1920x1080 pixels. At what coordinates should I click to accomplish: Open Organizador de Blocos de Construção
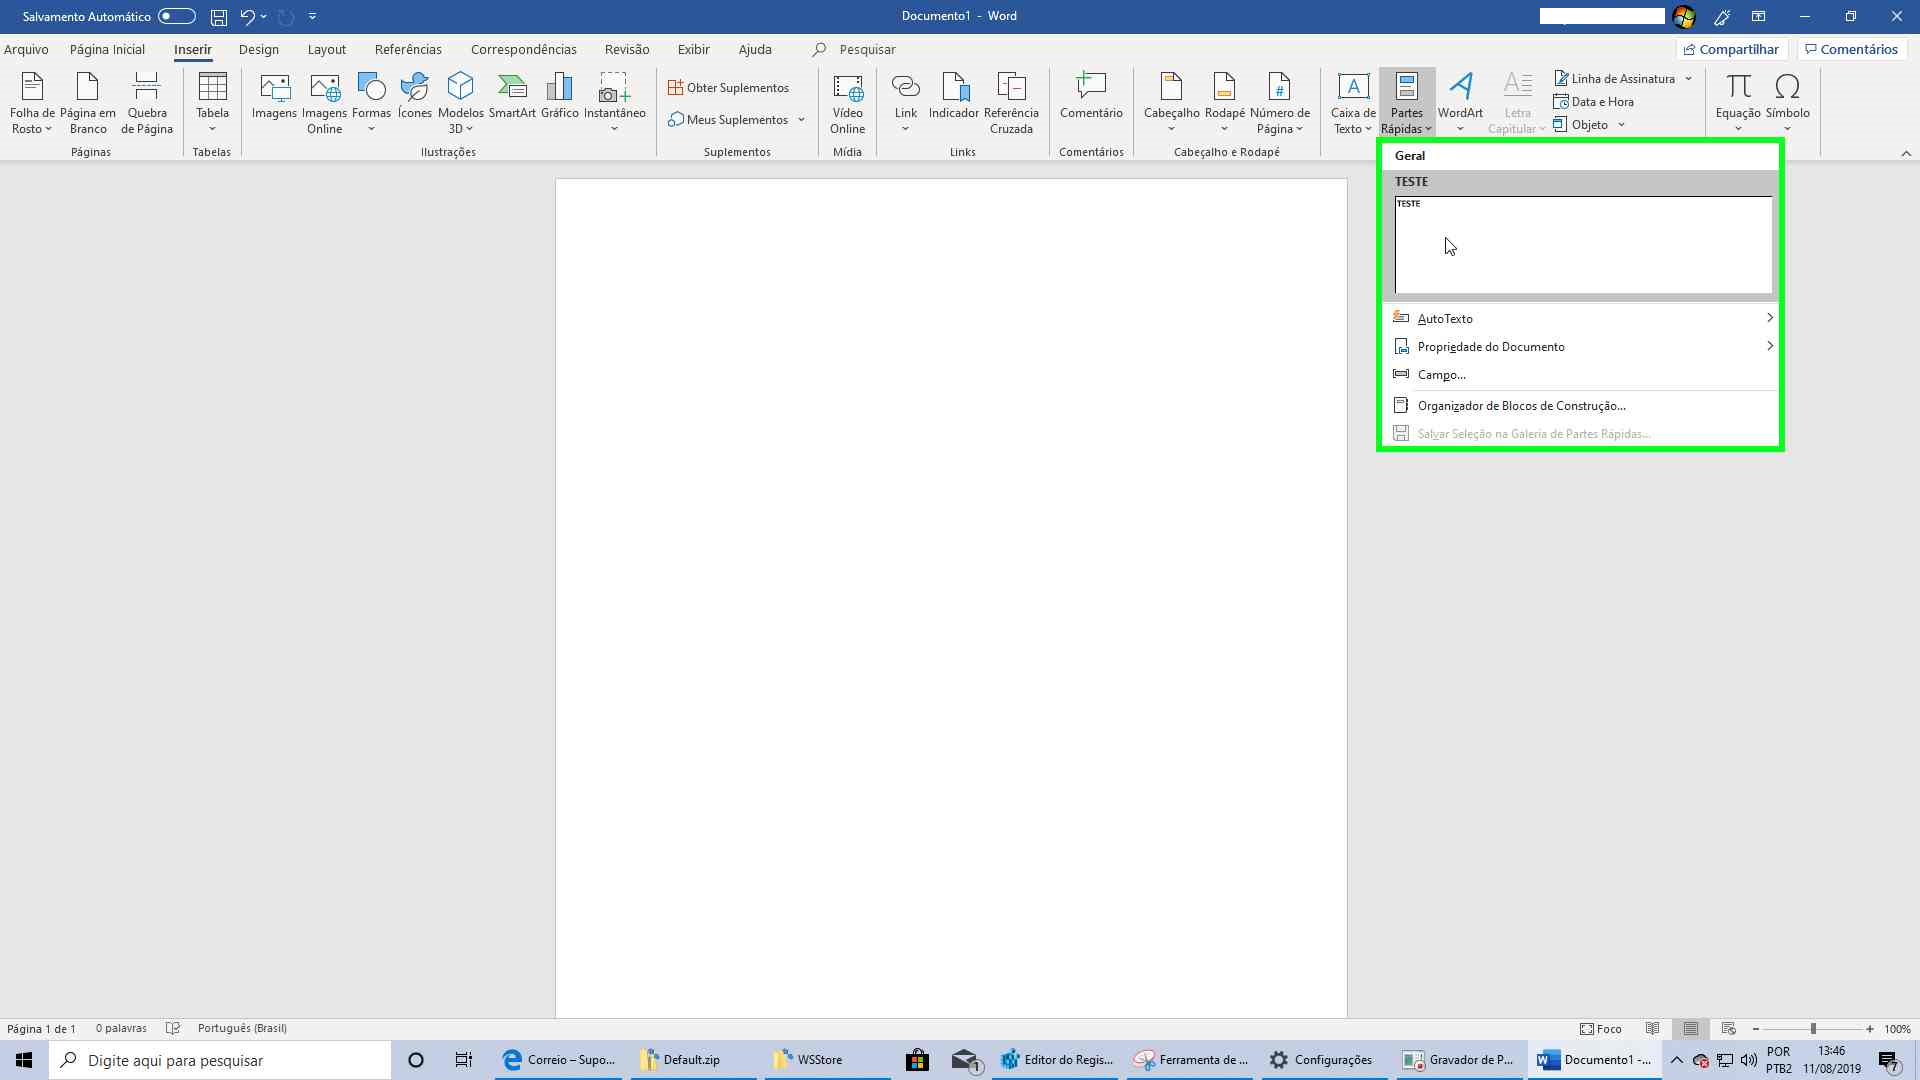[x=1521, y=405]
